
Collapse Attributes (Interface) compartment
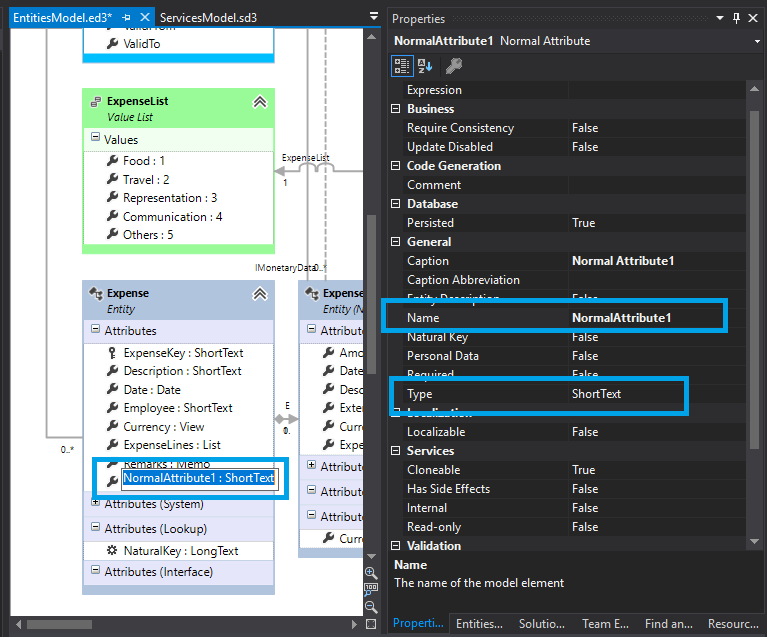[96, 570]
